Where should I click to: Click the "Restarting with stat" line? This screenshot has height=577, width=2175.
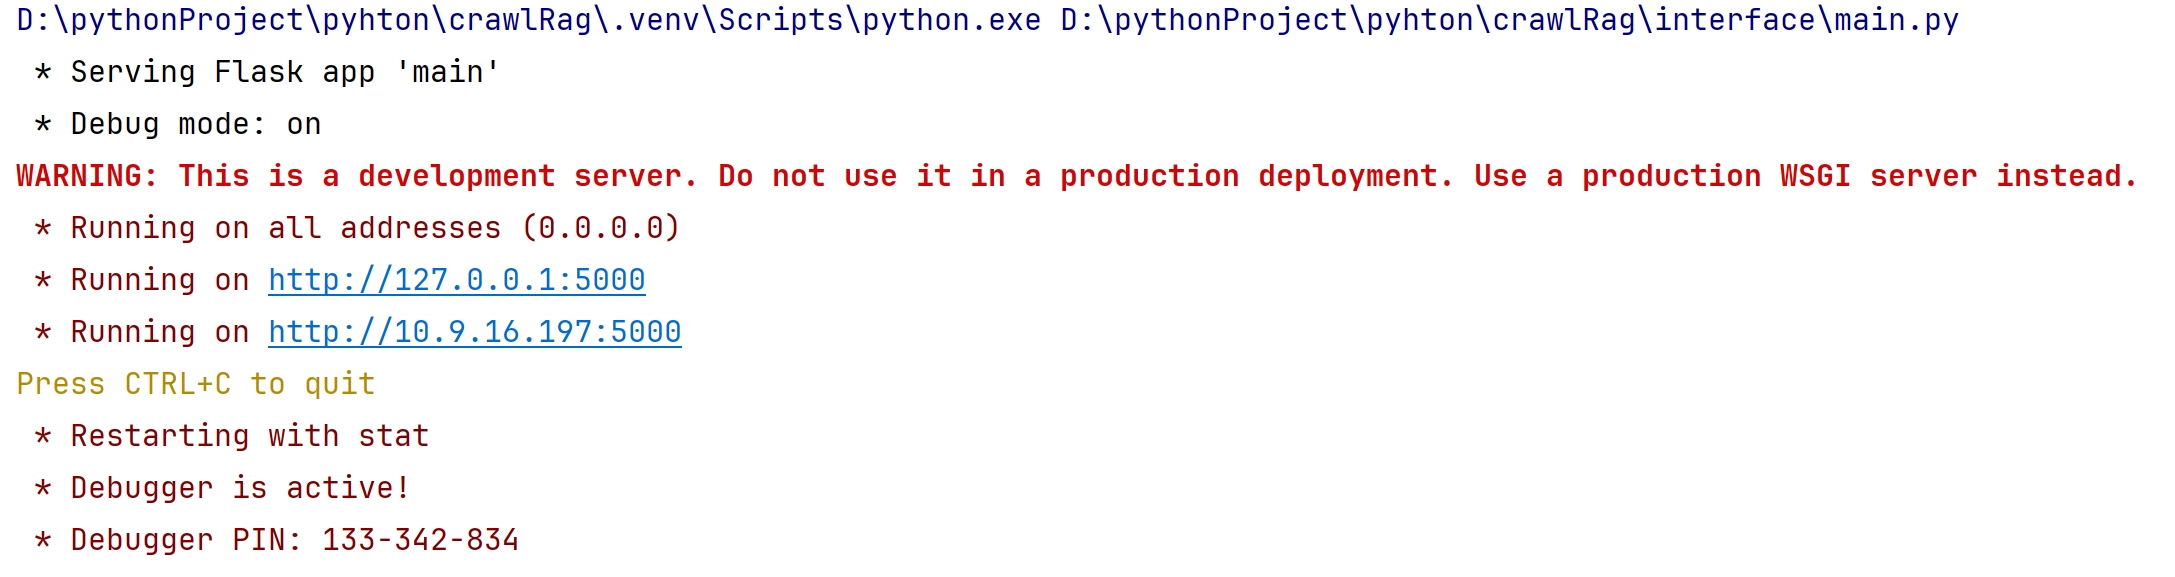point(249,436)
